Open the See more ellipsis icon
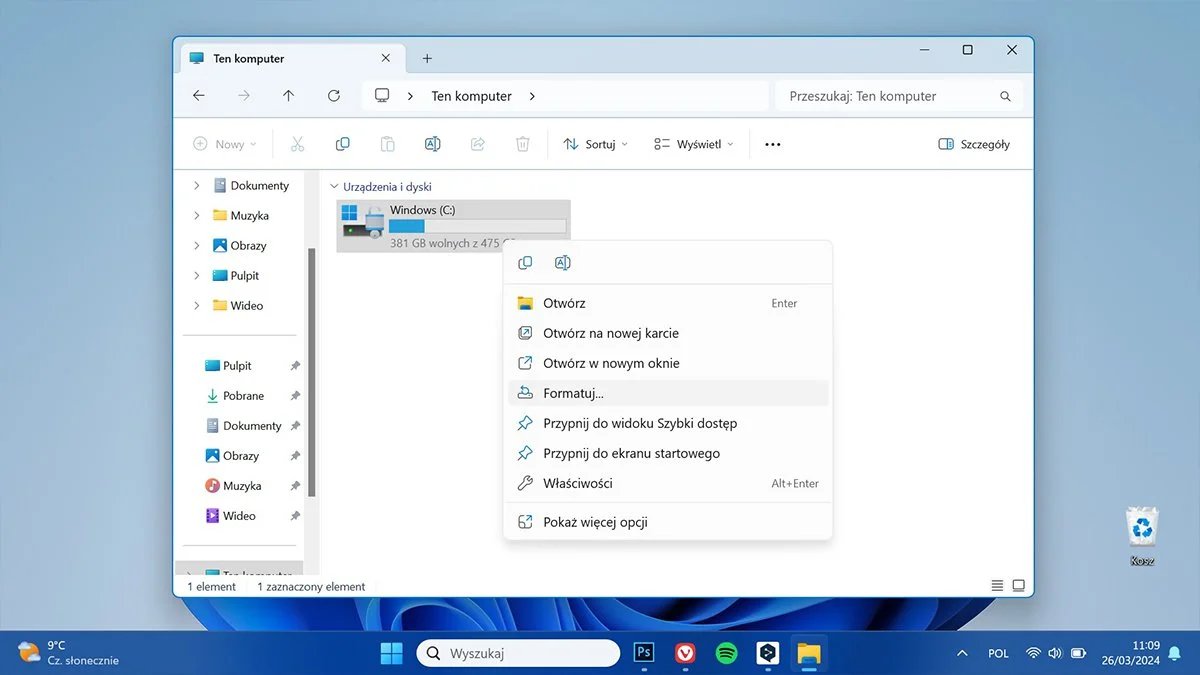Viewport: 1200px width, 675px height. pos(772,143)
